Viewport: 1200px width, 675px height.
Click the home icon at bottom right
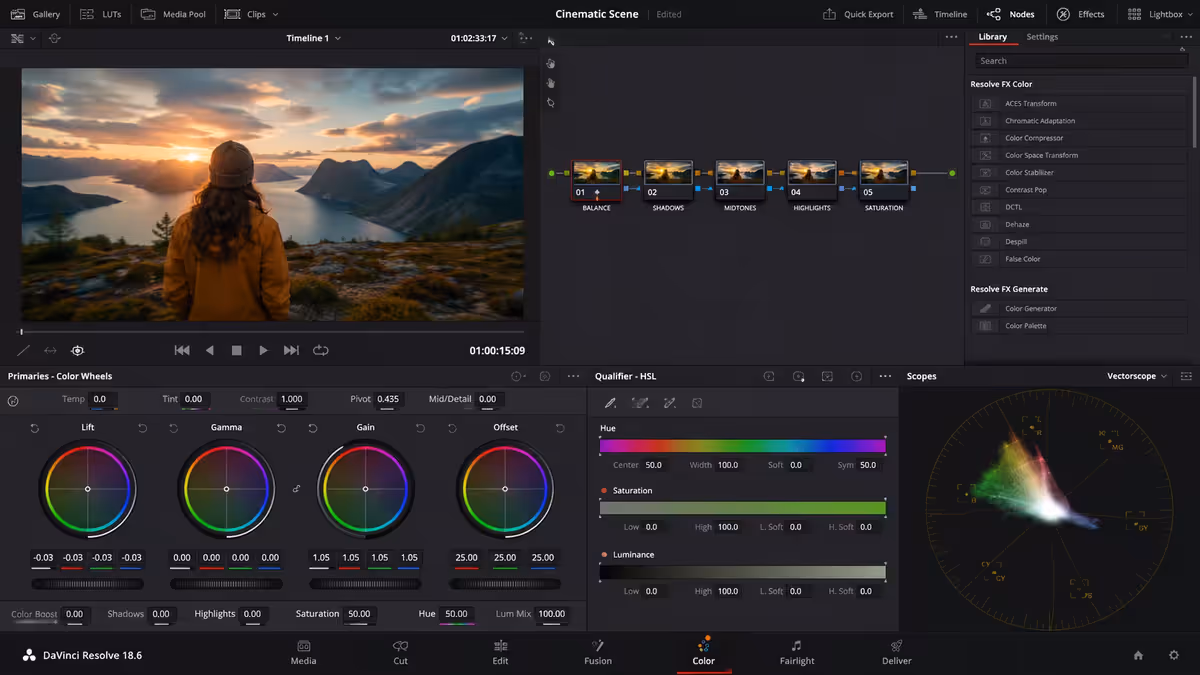tap(1138, 655)
